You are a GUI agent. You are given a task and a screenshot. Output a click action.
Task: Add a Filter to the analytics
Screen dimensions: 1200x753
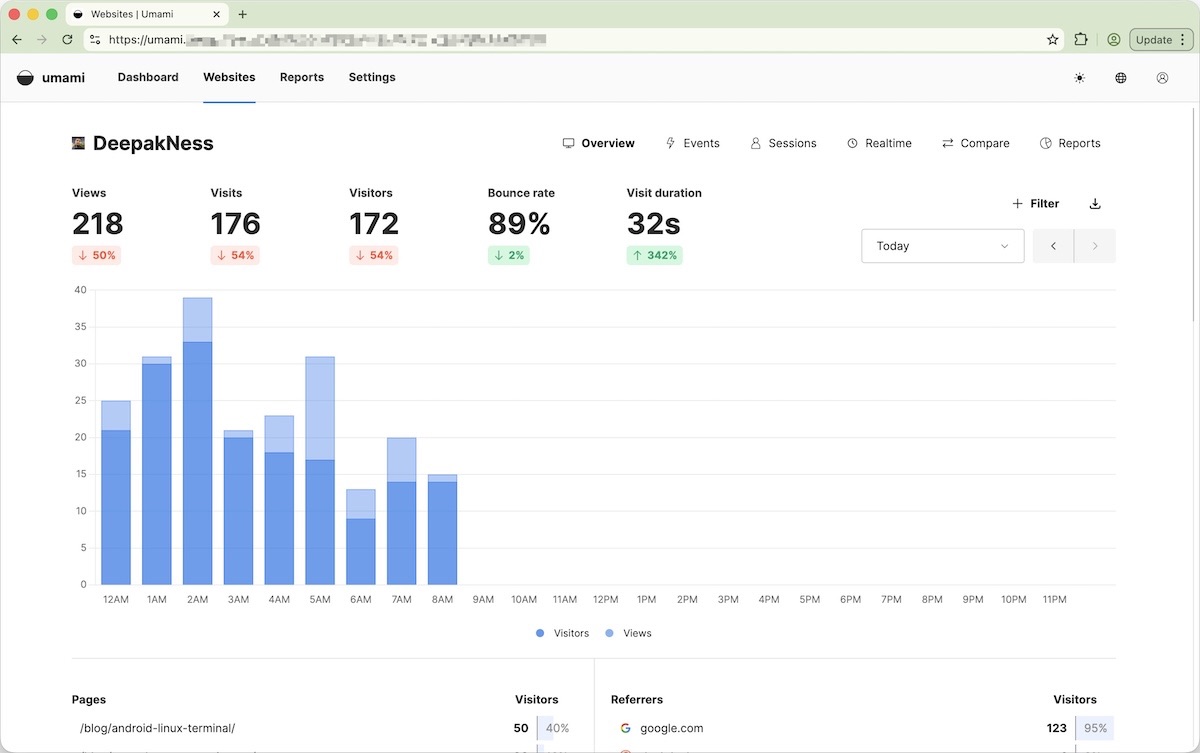point(1035,203)
